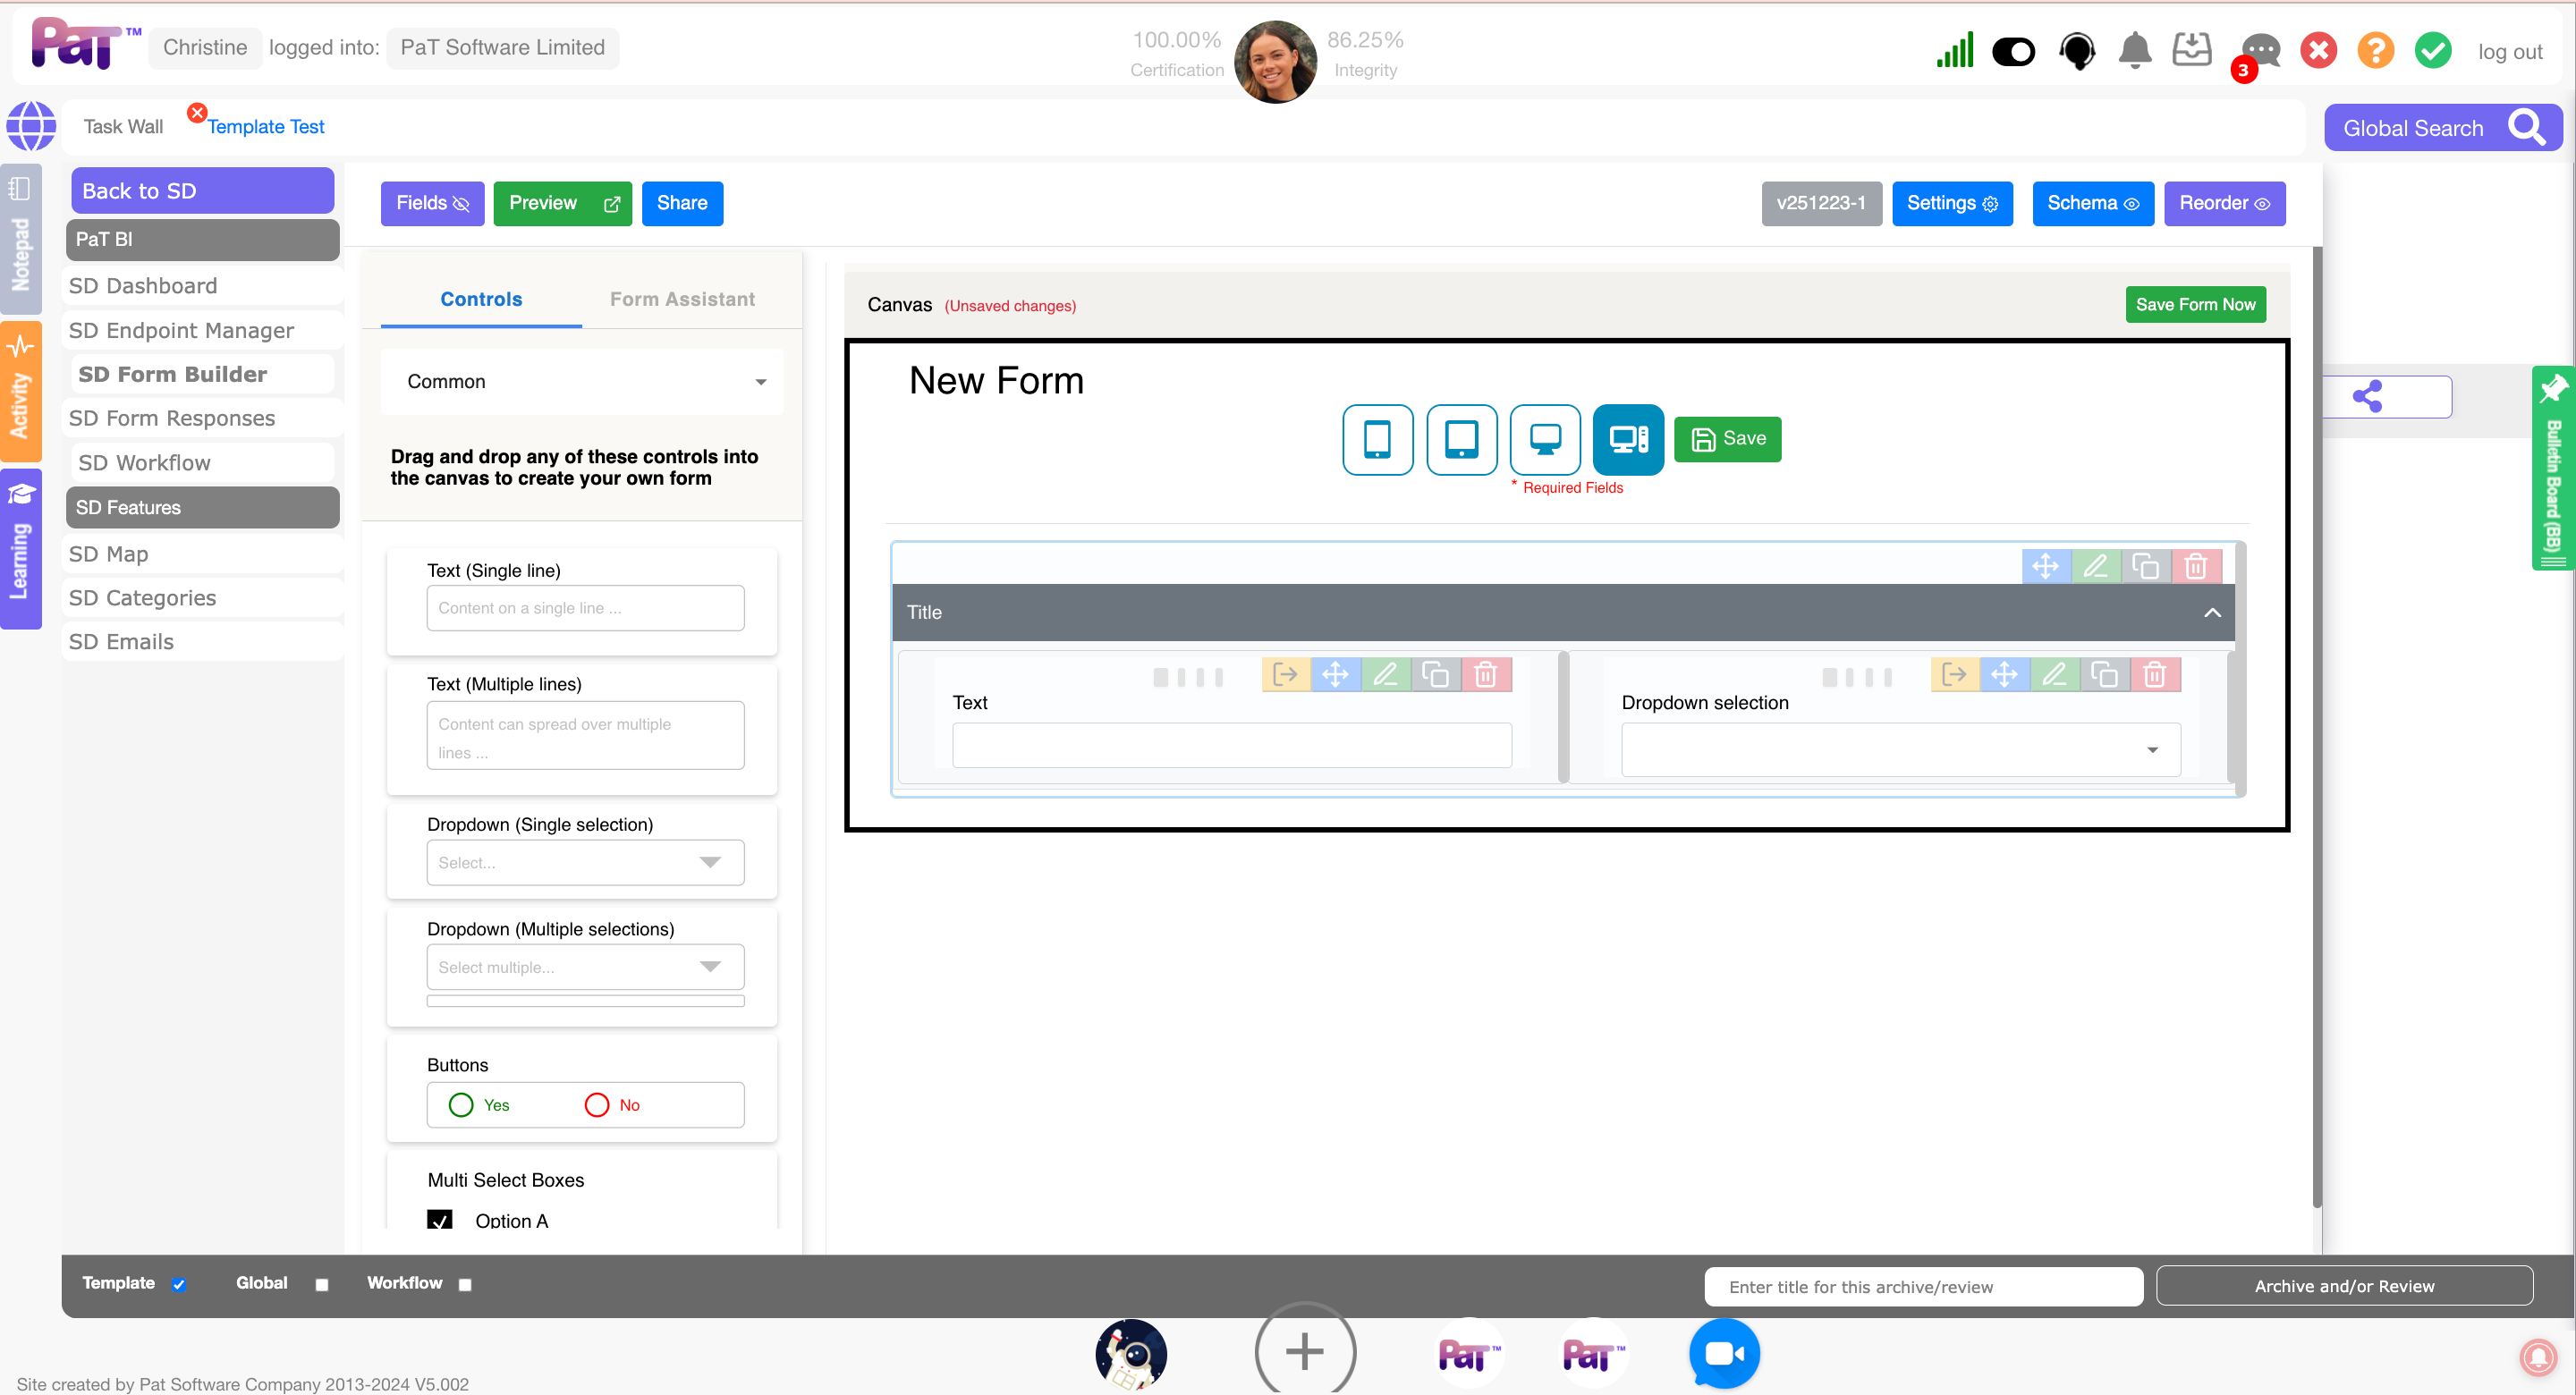Image resolution: width=2576 pixels, height=1395 pixels.
Task: Open the notifications bell icon
Action: (2134, 50)
